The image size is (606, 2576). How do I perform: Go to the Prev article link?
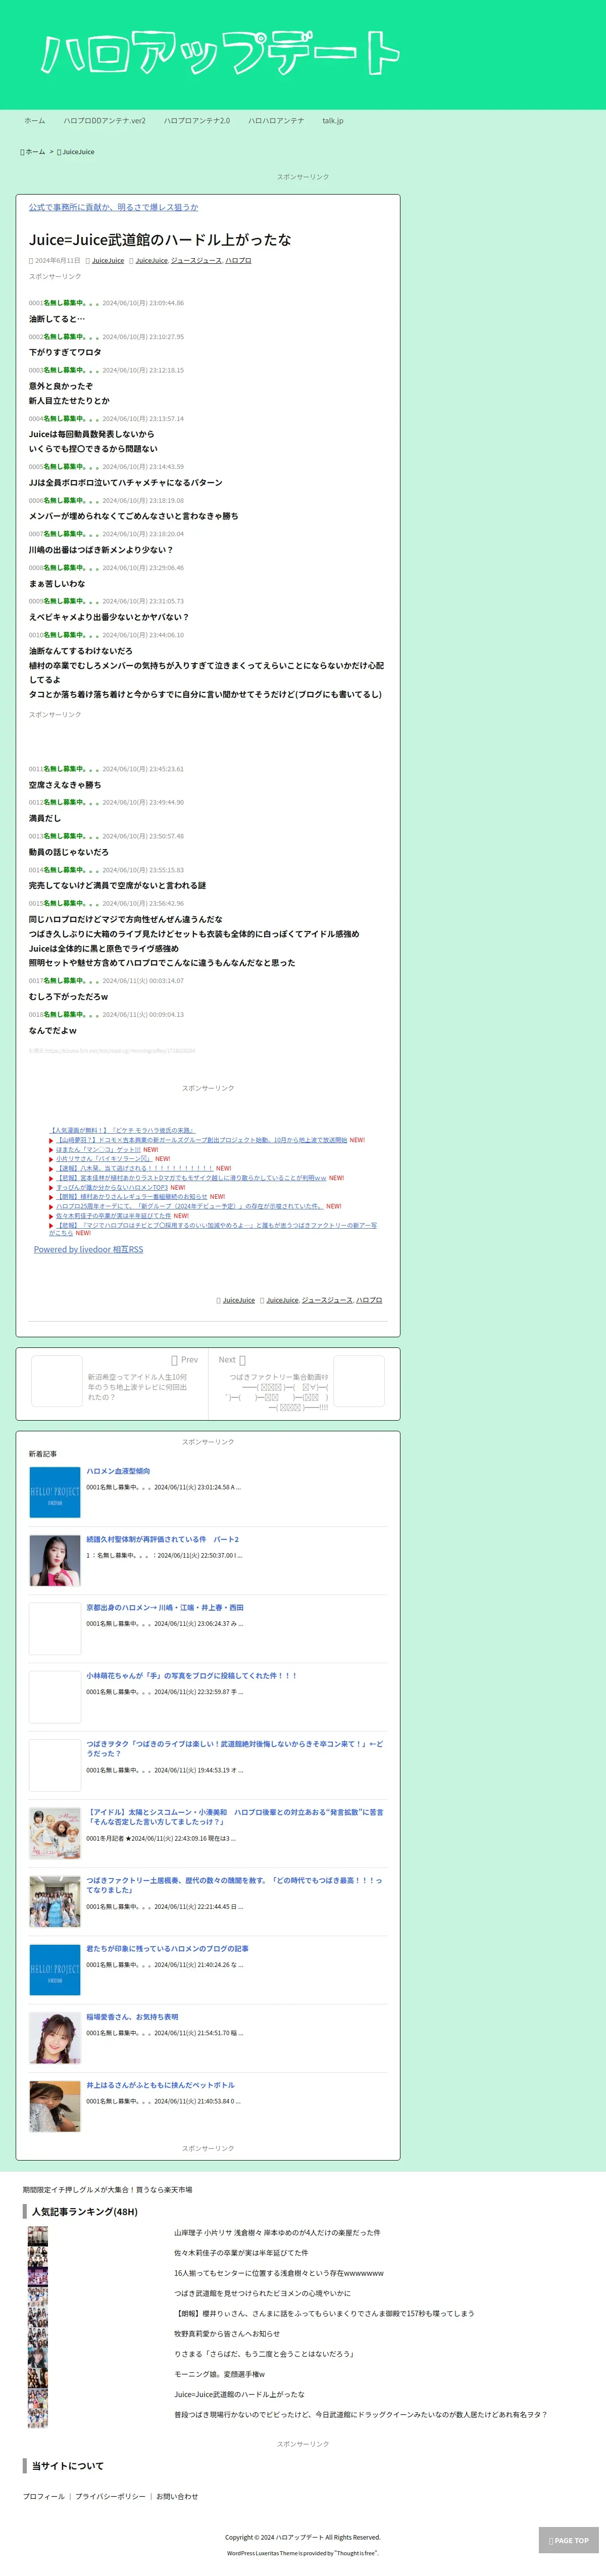pyautogui.click(x=185, y=1360)
